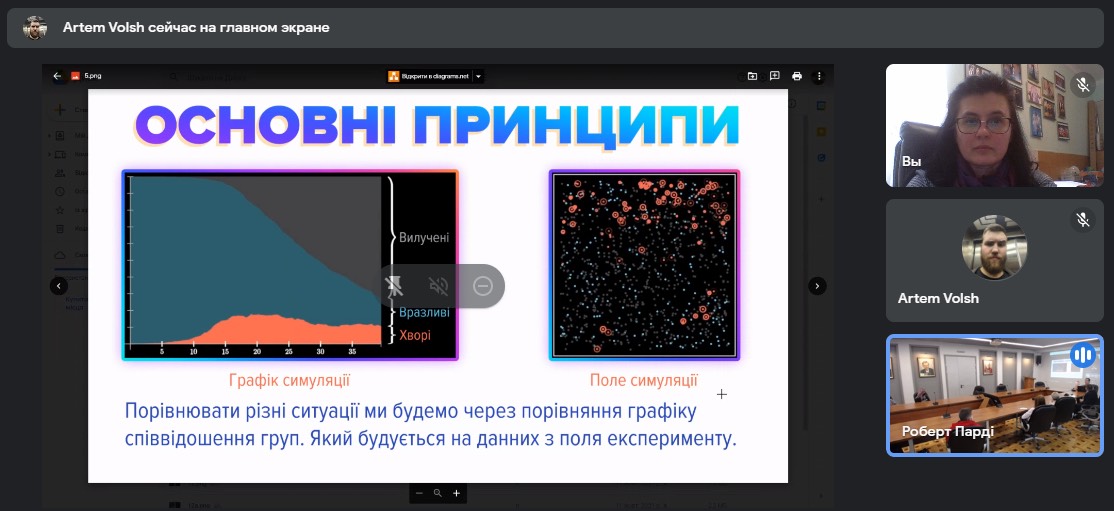Unpin the presentation with the pin icon
Screen dimensions: 1114x511
[x=395, y=286]
